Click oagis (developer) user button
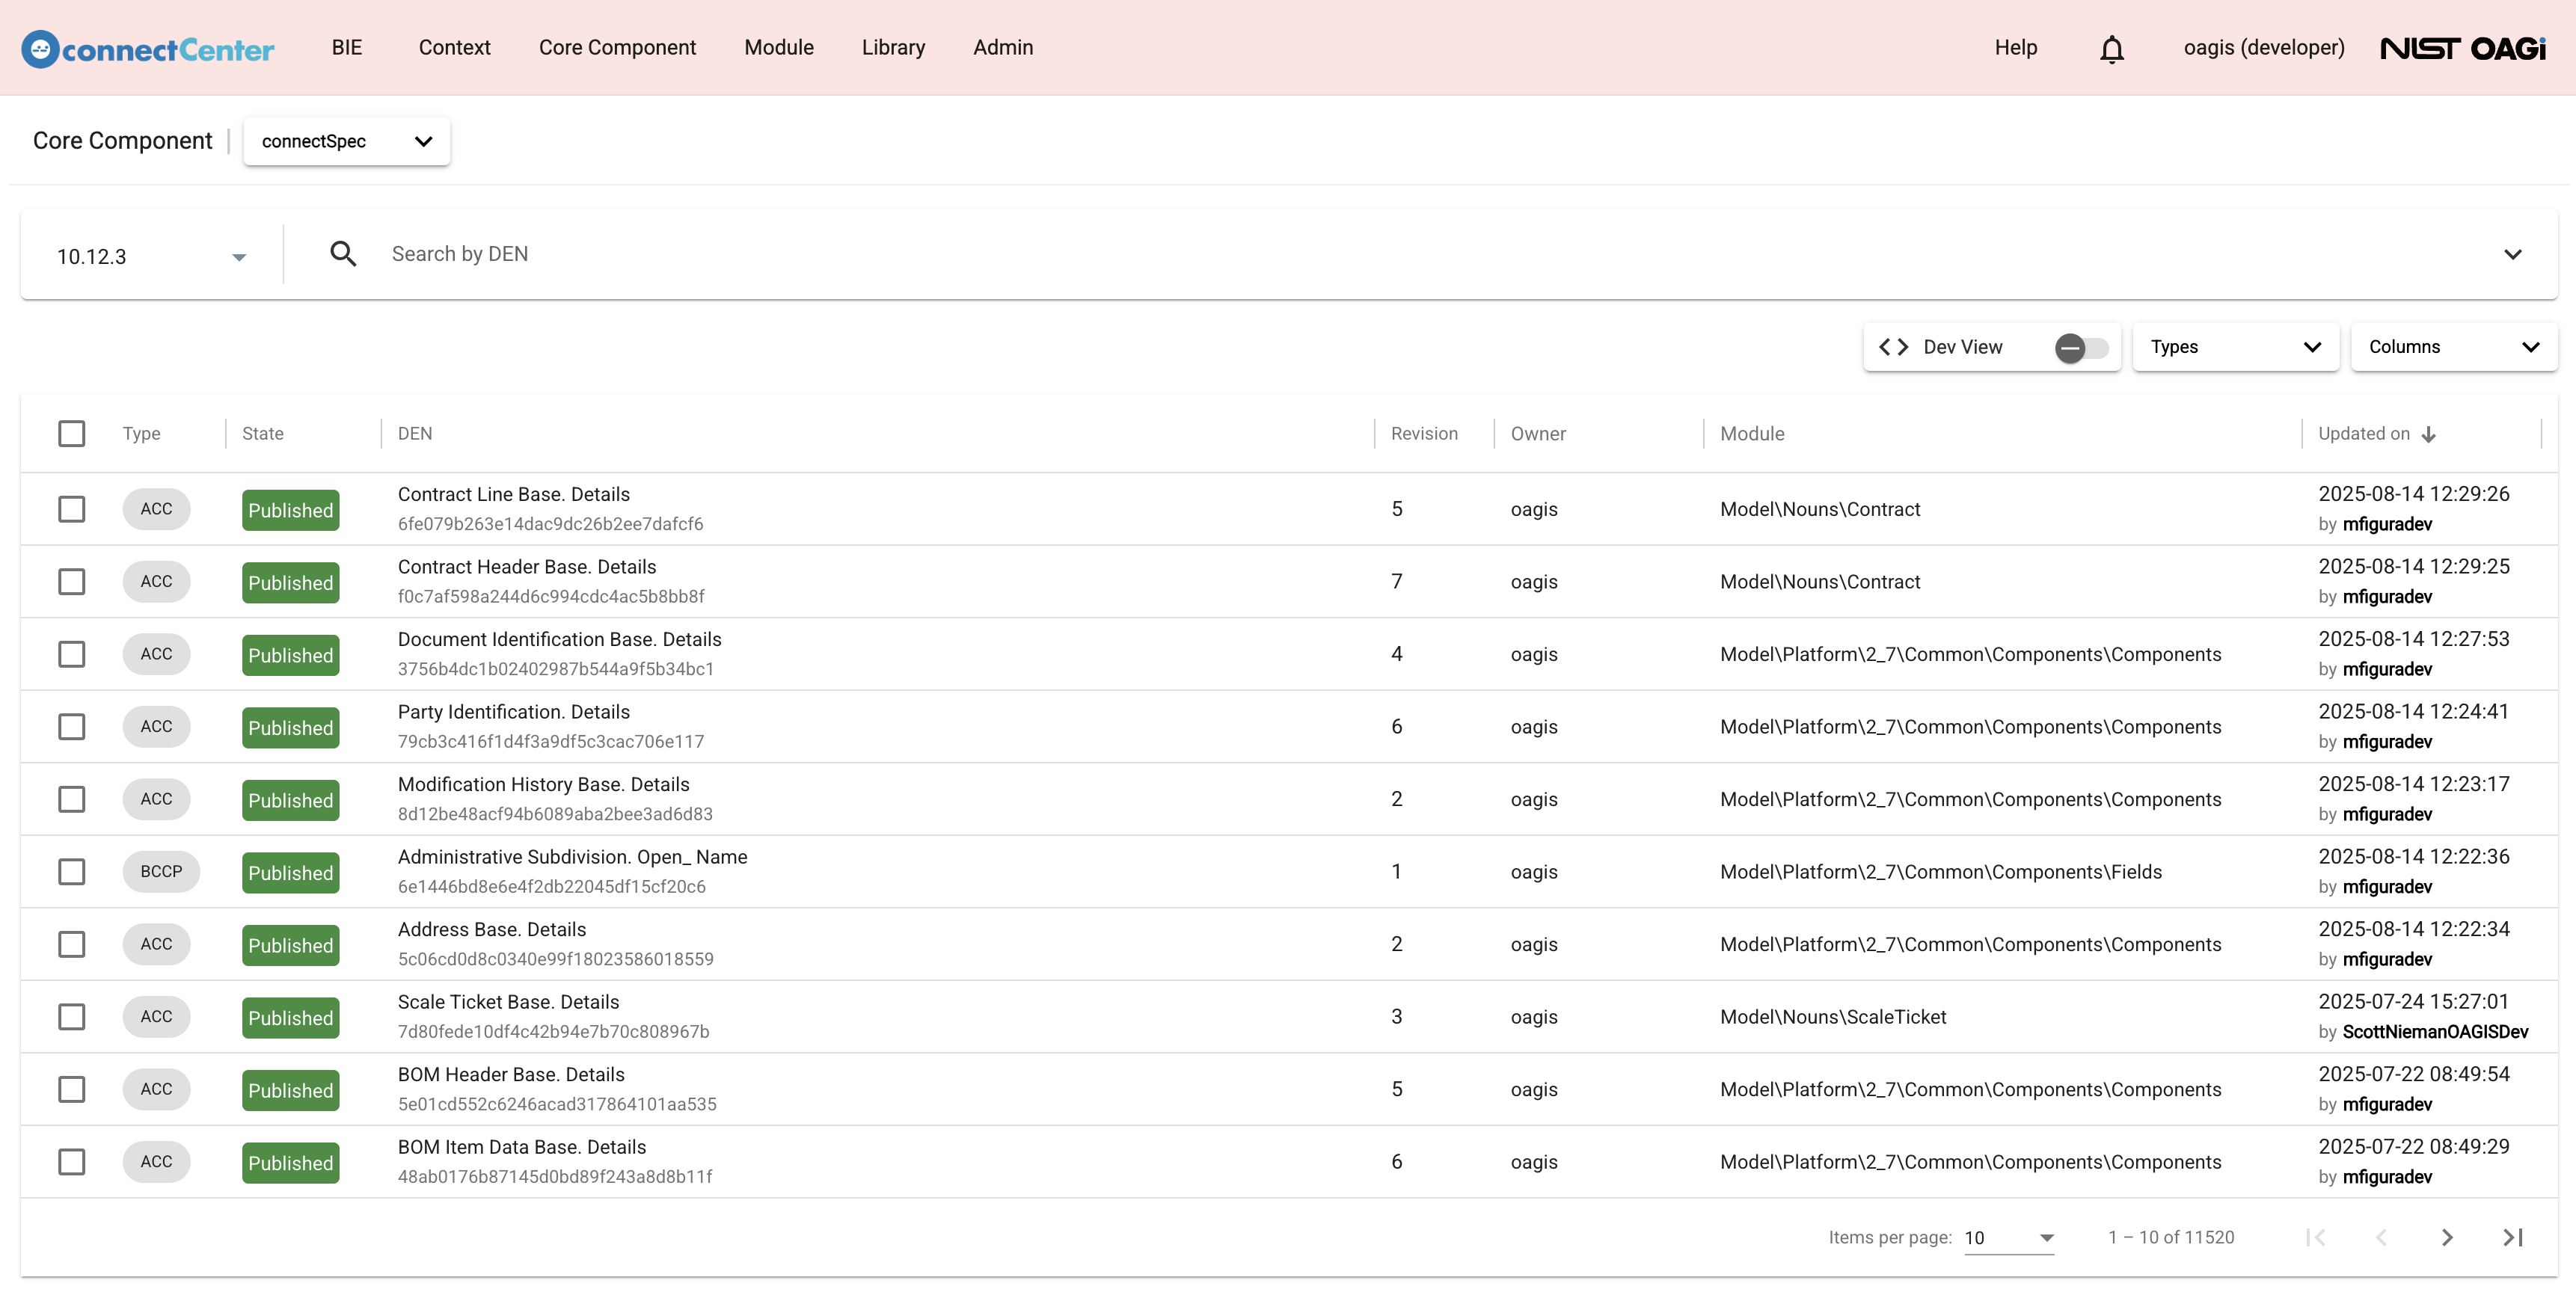Screen dimensions: 2576x1307 click(x=2263, y=48)
